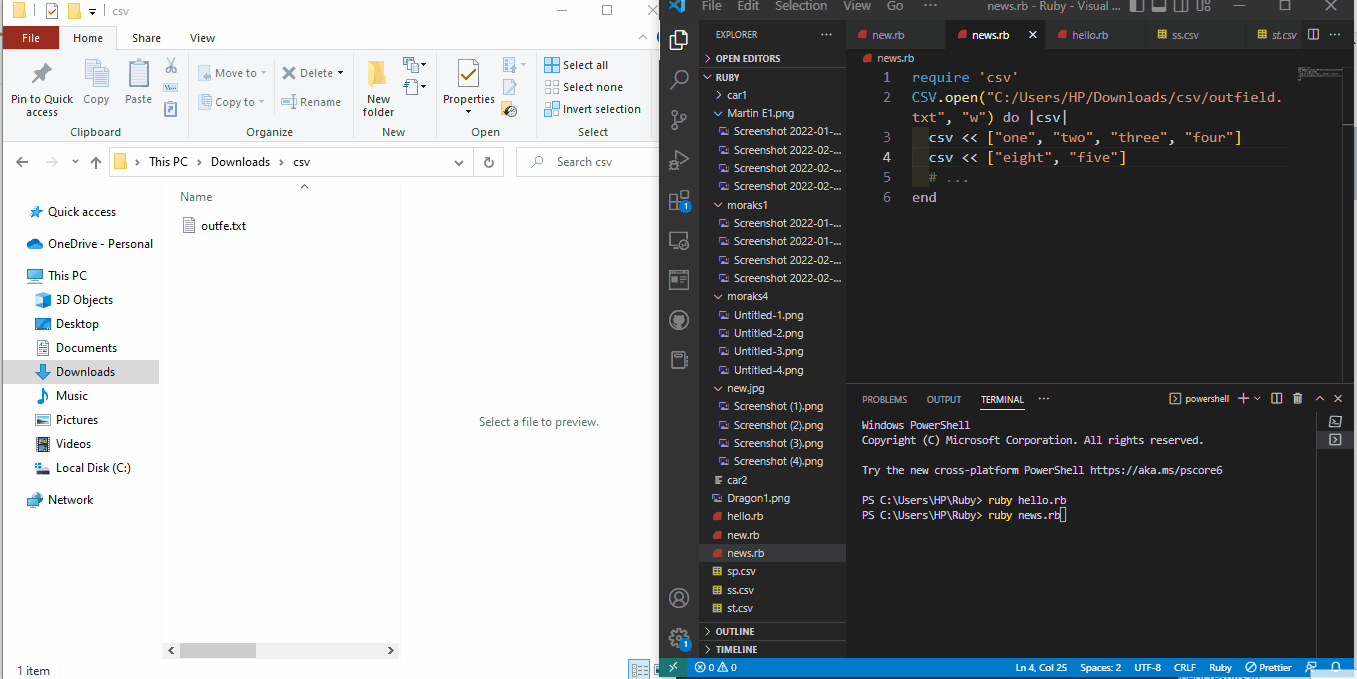Click the Ruby language mode in status bar
This screenshot has height=679, width=1357.
click(1220, 667)
